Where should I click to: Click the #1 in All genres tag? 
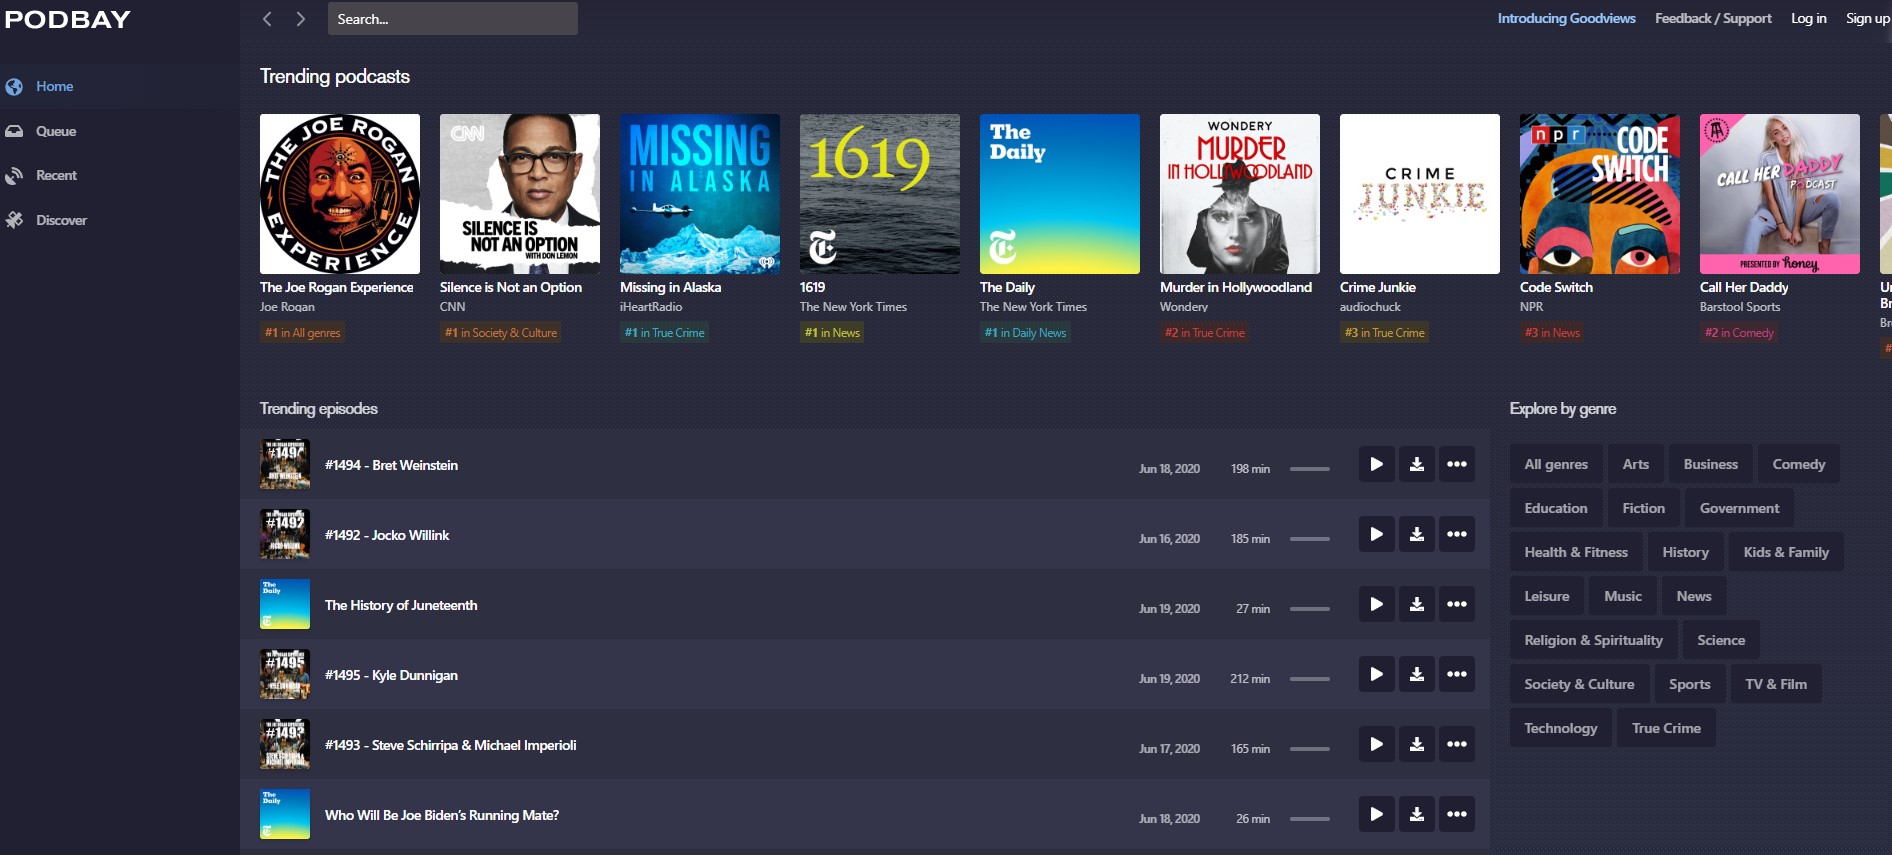coord(302,333)
